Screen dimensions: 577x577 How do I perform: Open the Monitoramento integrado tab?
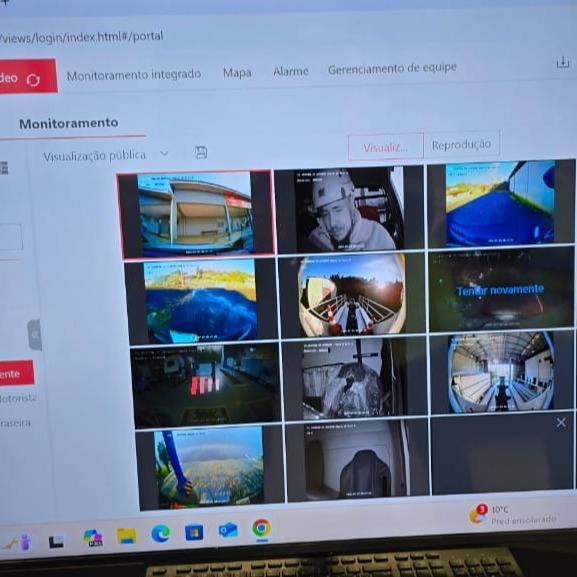click(x=134, y=75)
